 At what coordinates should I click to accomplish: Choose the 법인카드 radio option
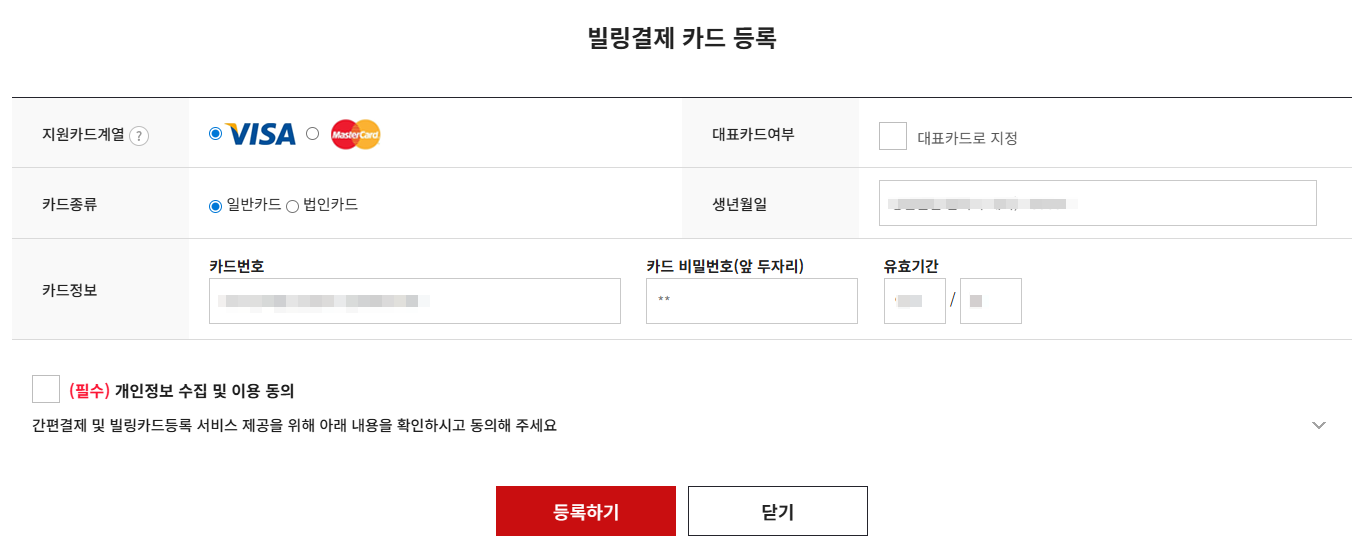(293, 206)
